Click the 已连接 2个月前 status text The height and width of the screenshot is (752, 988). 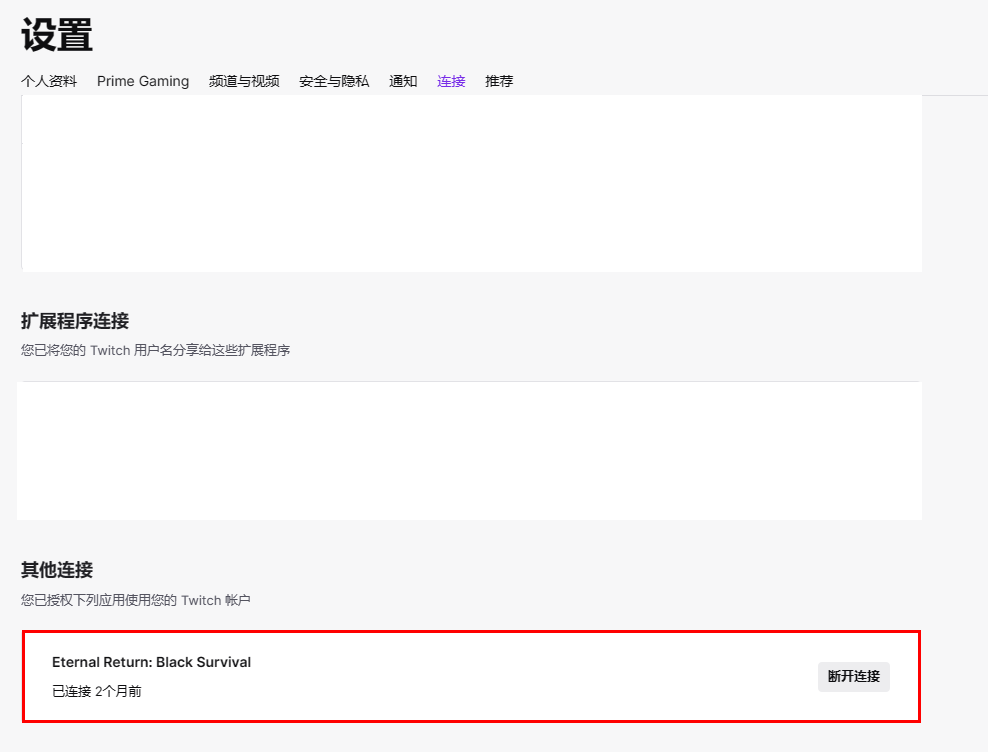[x=96, y=691]
